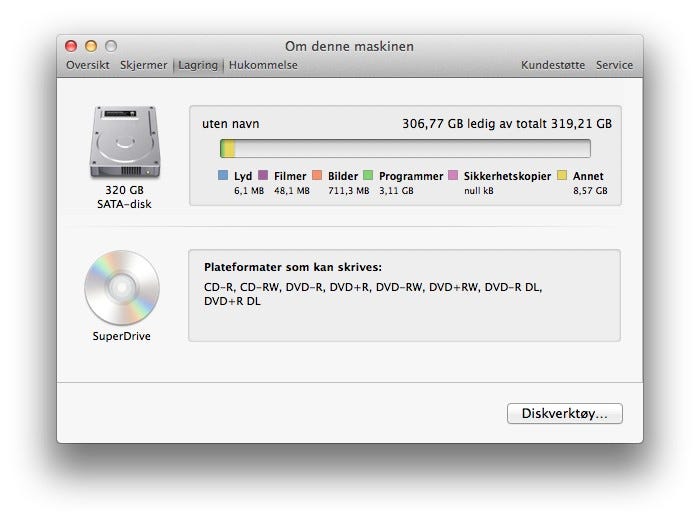This screenshot has height=522, width=700.
Task: Click the '6,1 MB' audio size value
Action: tap(249, 191)
